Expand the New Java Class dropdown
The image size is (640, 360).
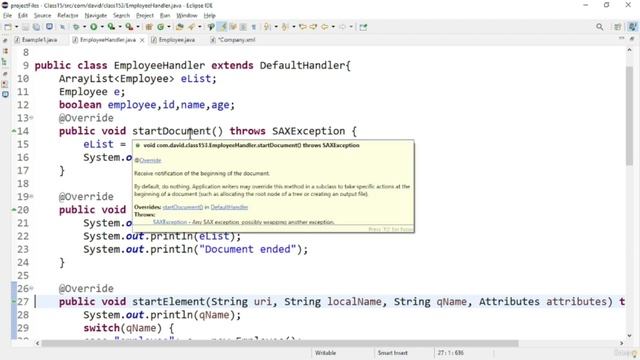169,27
